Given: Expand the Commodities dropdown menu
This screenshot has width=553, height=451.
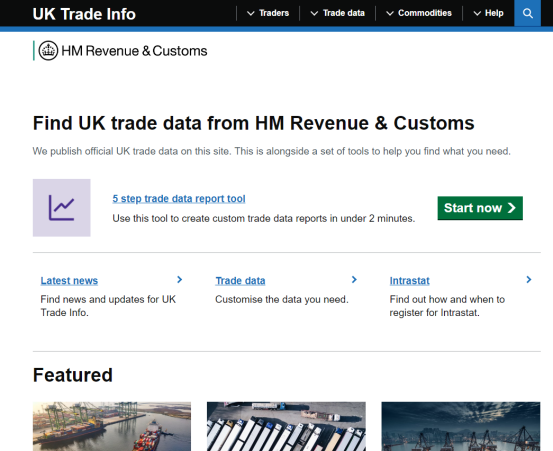Looking at the screenshot, I should pyautogui.click(x=419, y=13).
